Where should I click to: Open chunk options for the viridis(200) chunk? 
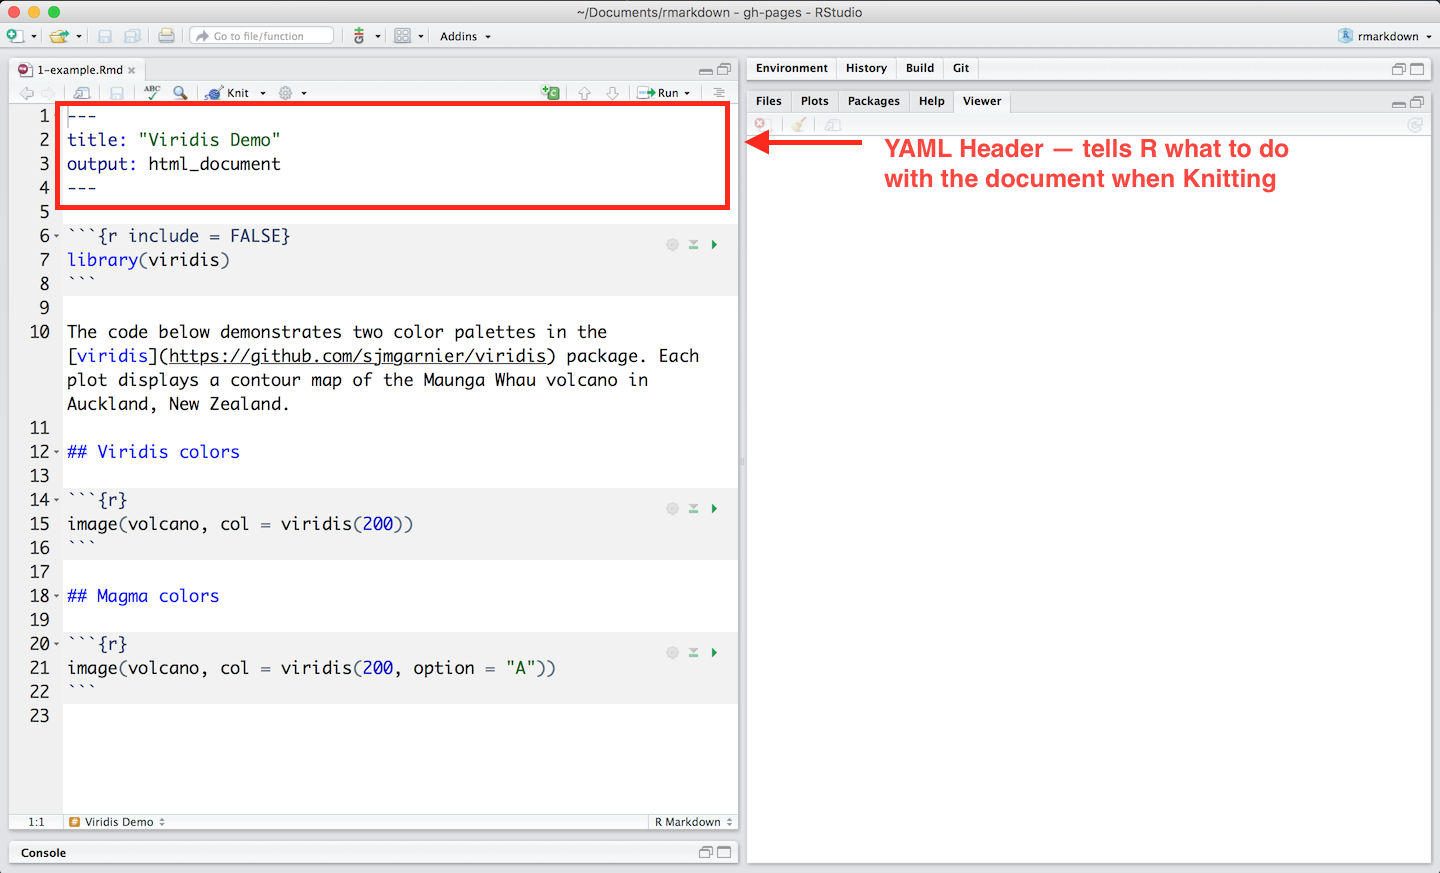click(672, 508)
